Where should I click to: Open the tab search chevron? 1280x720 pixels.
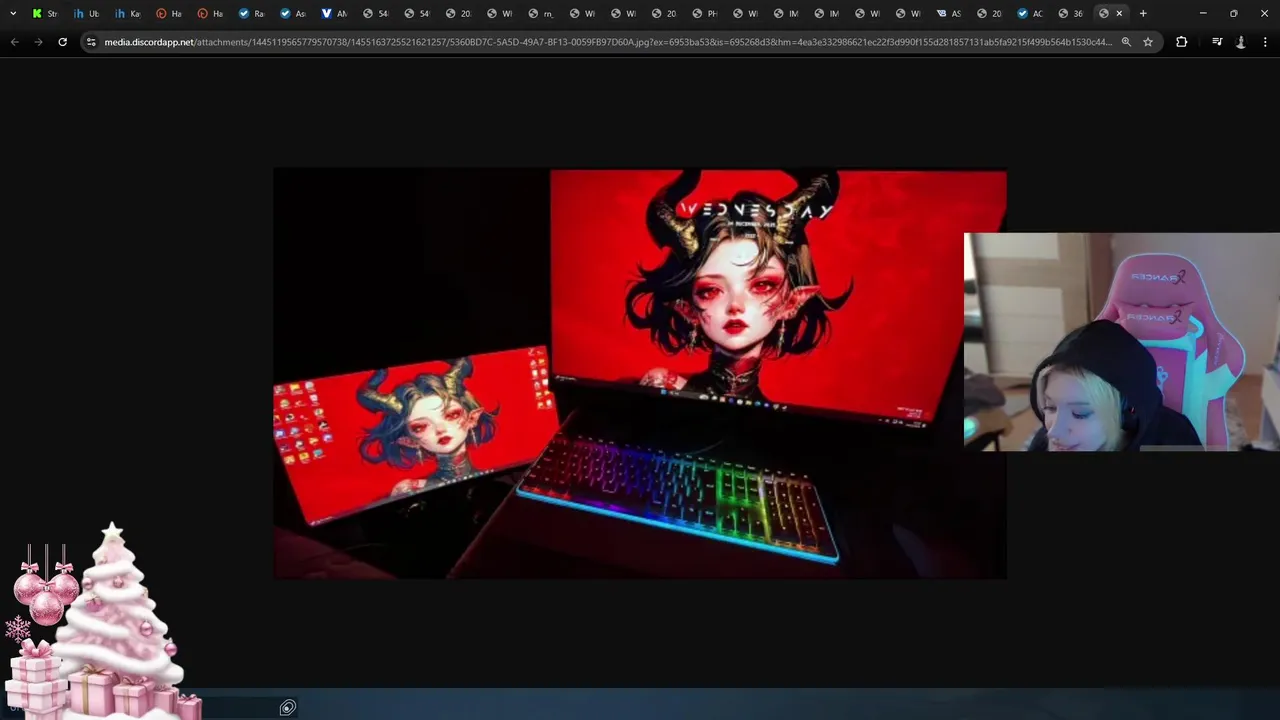point(13,13)
